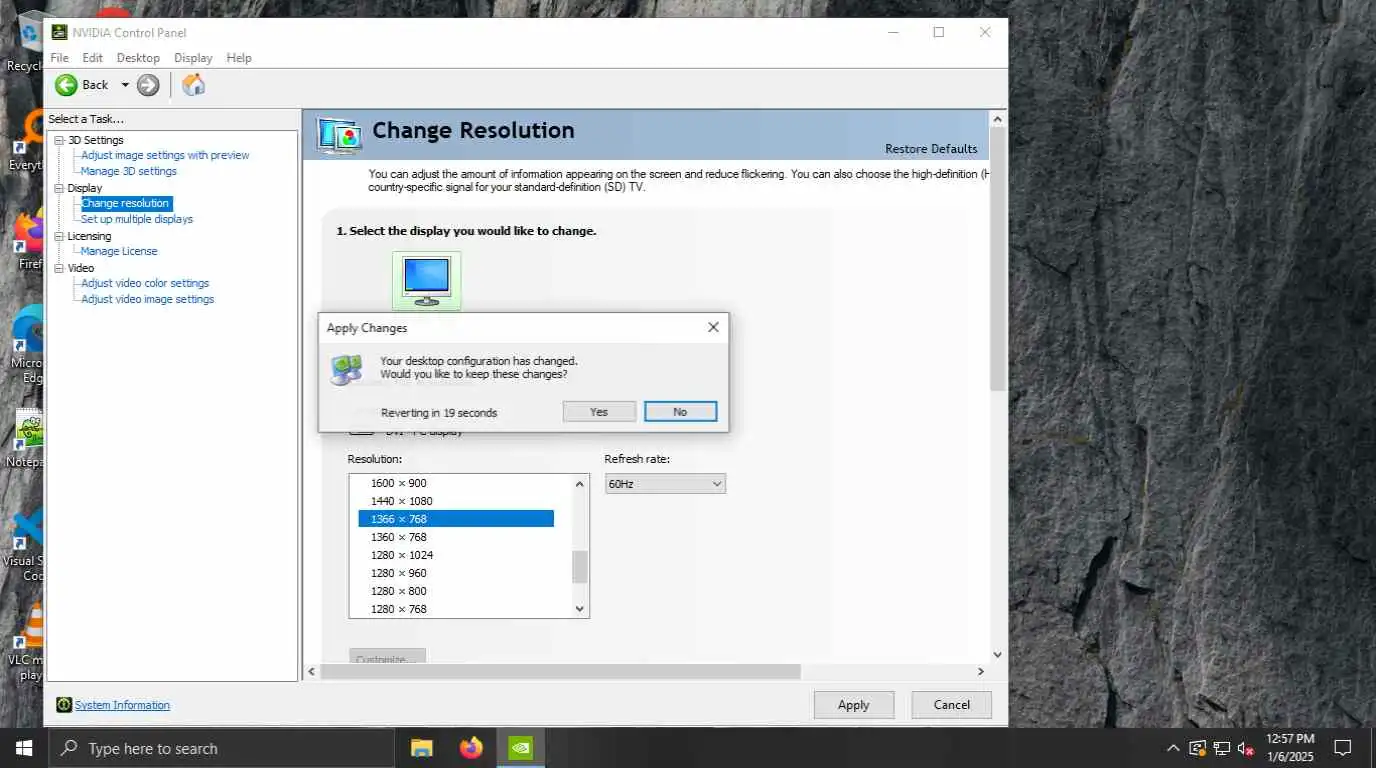Select the monitor display thumbnail

click(x=427, y=281)
